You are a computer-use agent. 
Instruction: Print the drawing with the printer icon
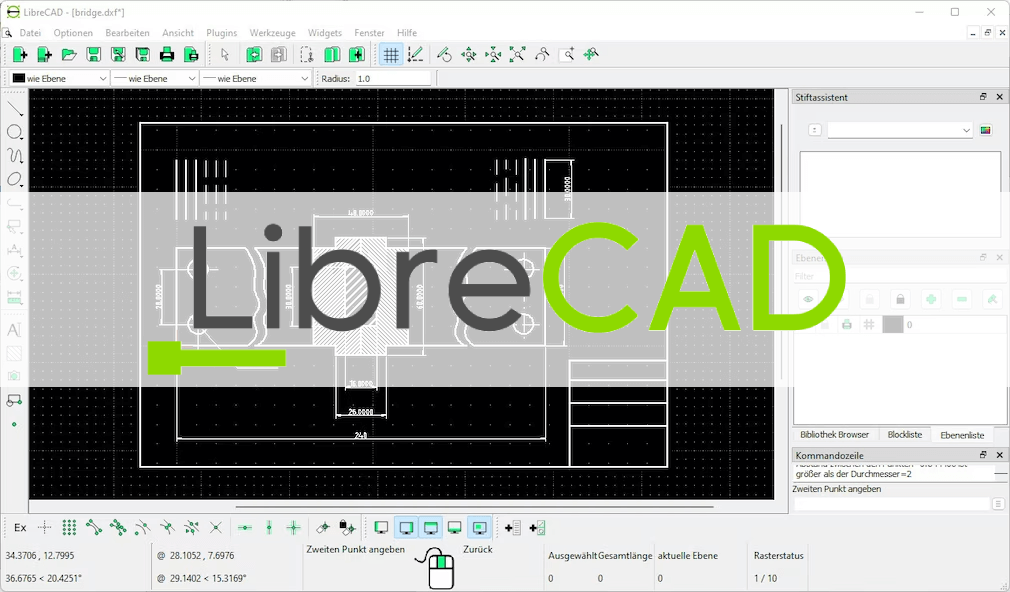(167, 55)
